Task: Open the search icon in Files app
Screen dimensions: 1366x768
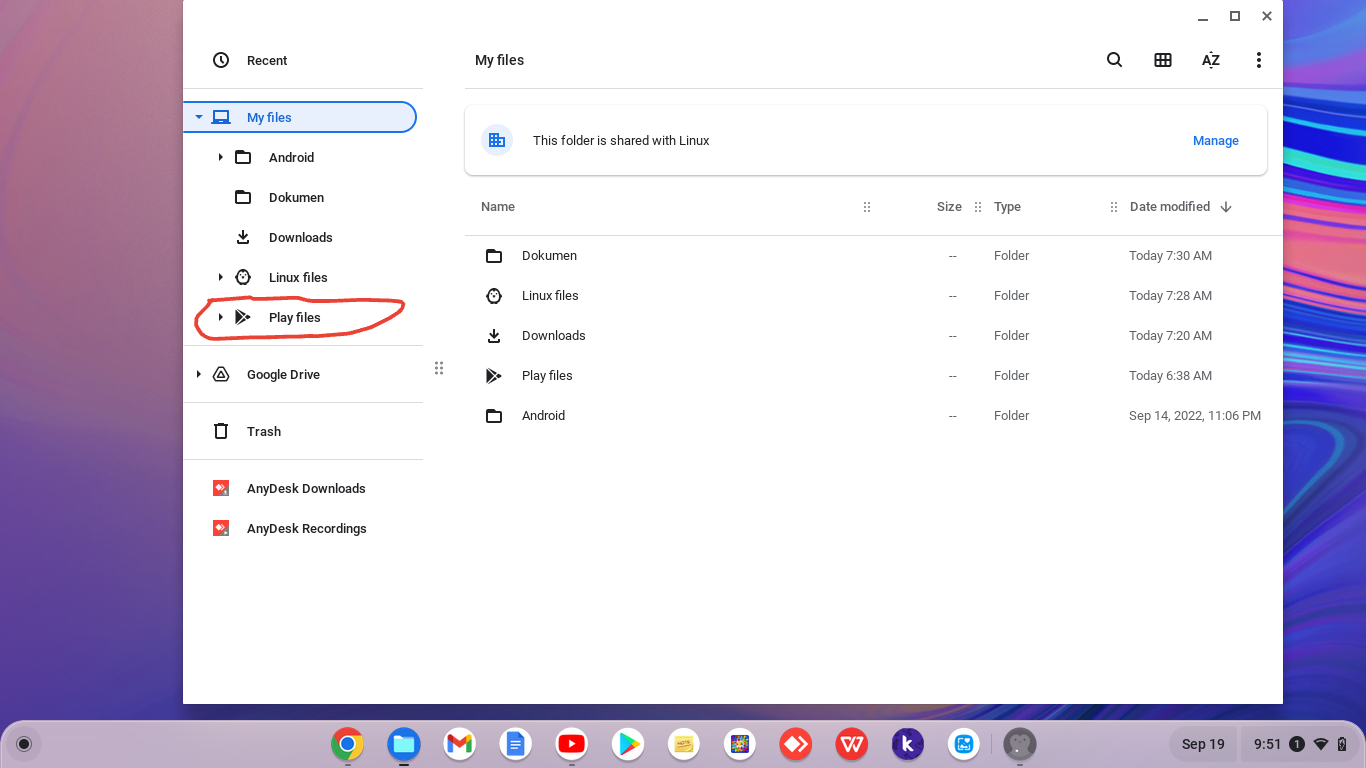Action: [x=1114, y=60]
